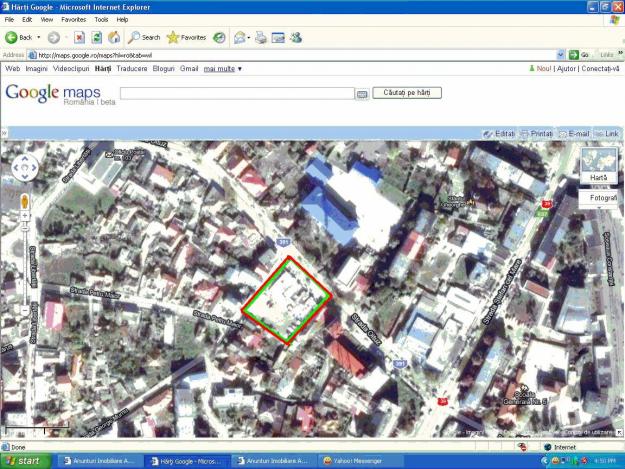Click the Bloguri link
The image size is (625, 469).
tap(164, 69)
